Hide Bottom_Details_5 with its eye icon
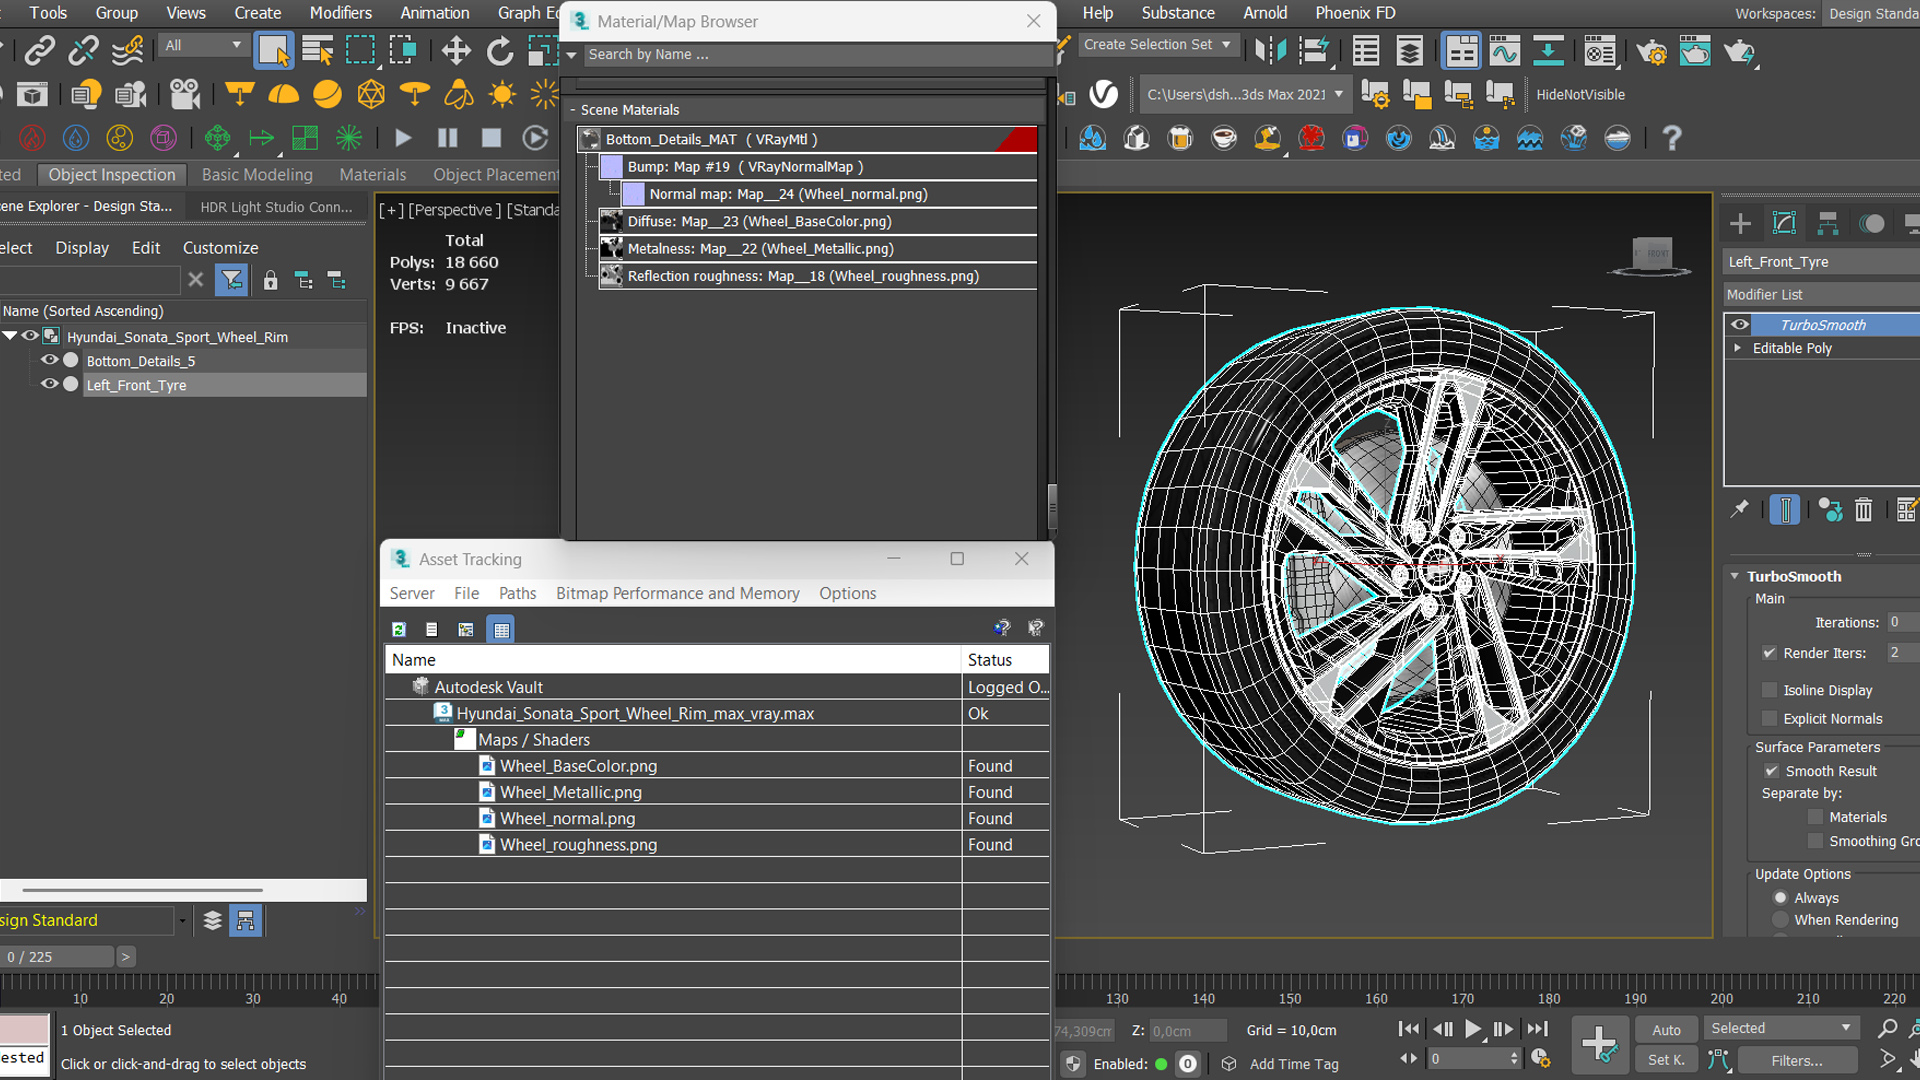 click(x=49, y=360)
